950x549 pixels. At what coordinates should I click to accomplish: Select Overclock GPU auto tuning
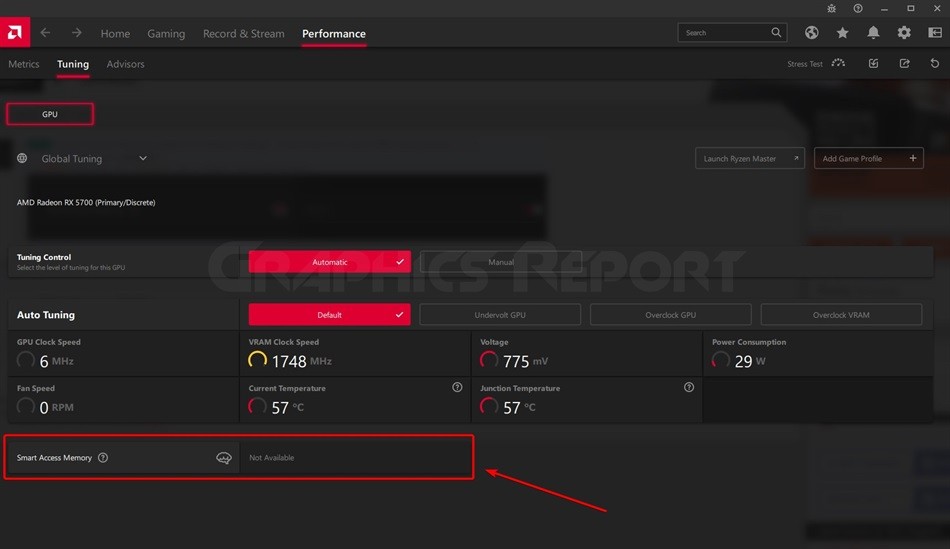tap(671, 314)
